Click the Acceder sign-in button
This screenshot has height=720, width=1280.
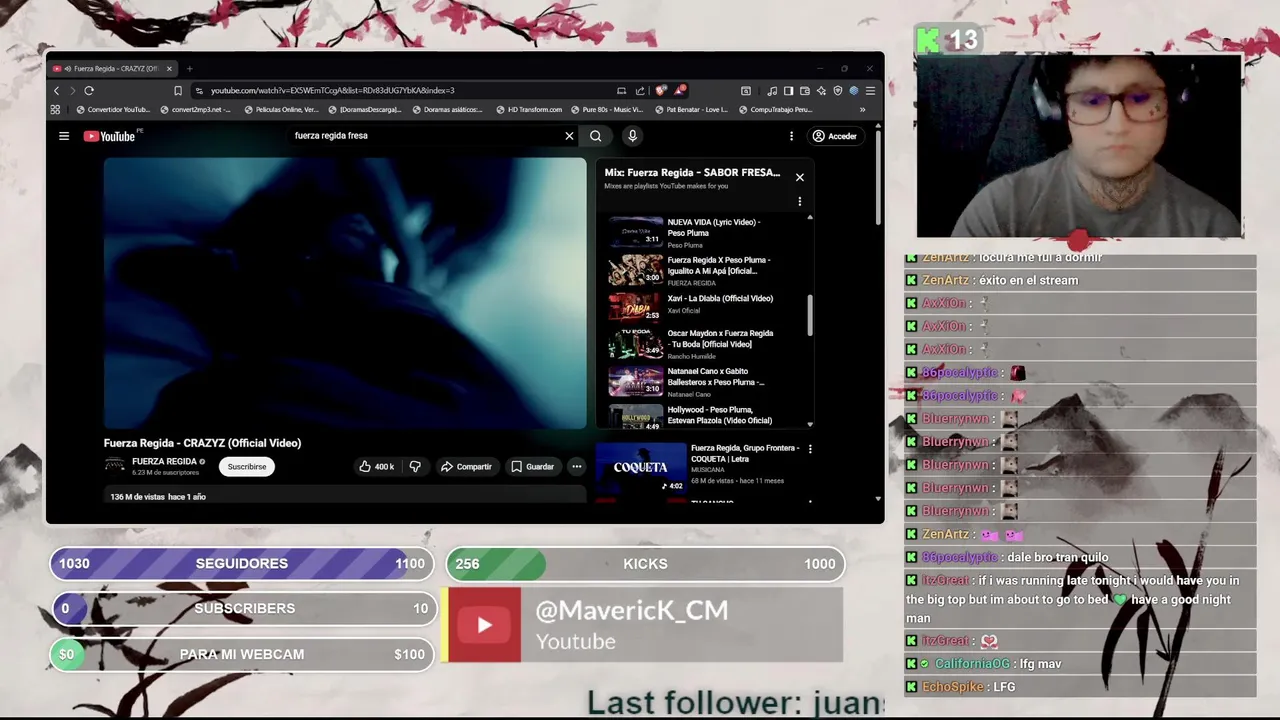[x=834, y=136]
